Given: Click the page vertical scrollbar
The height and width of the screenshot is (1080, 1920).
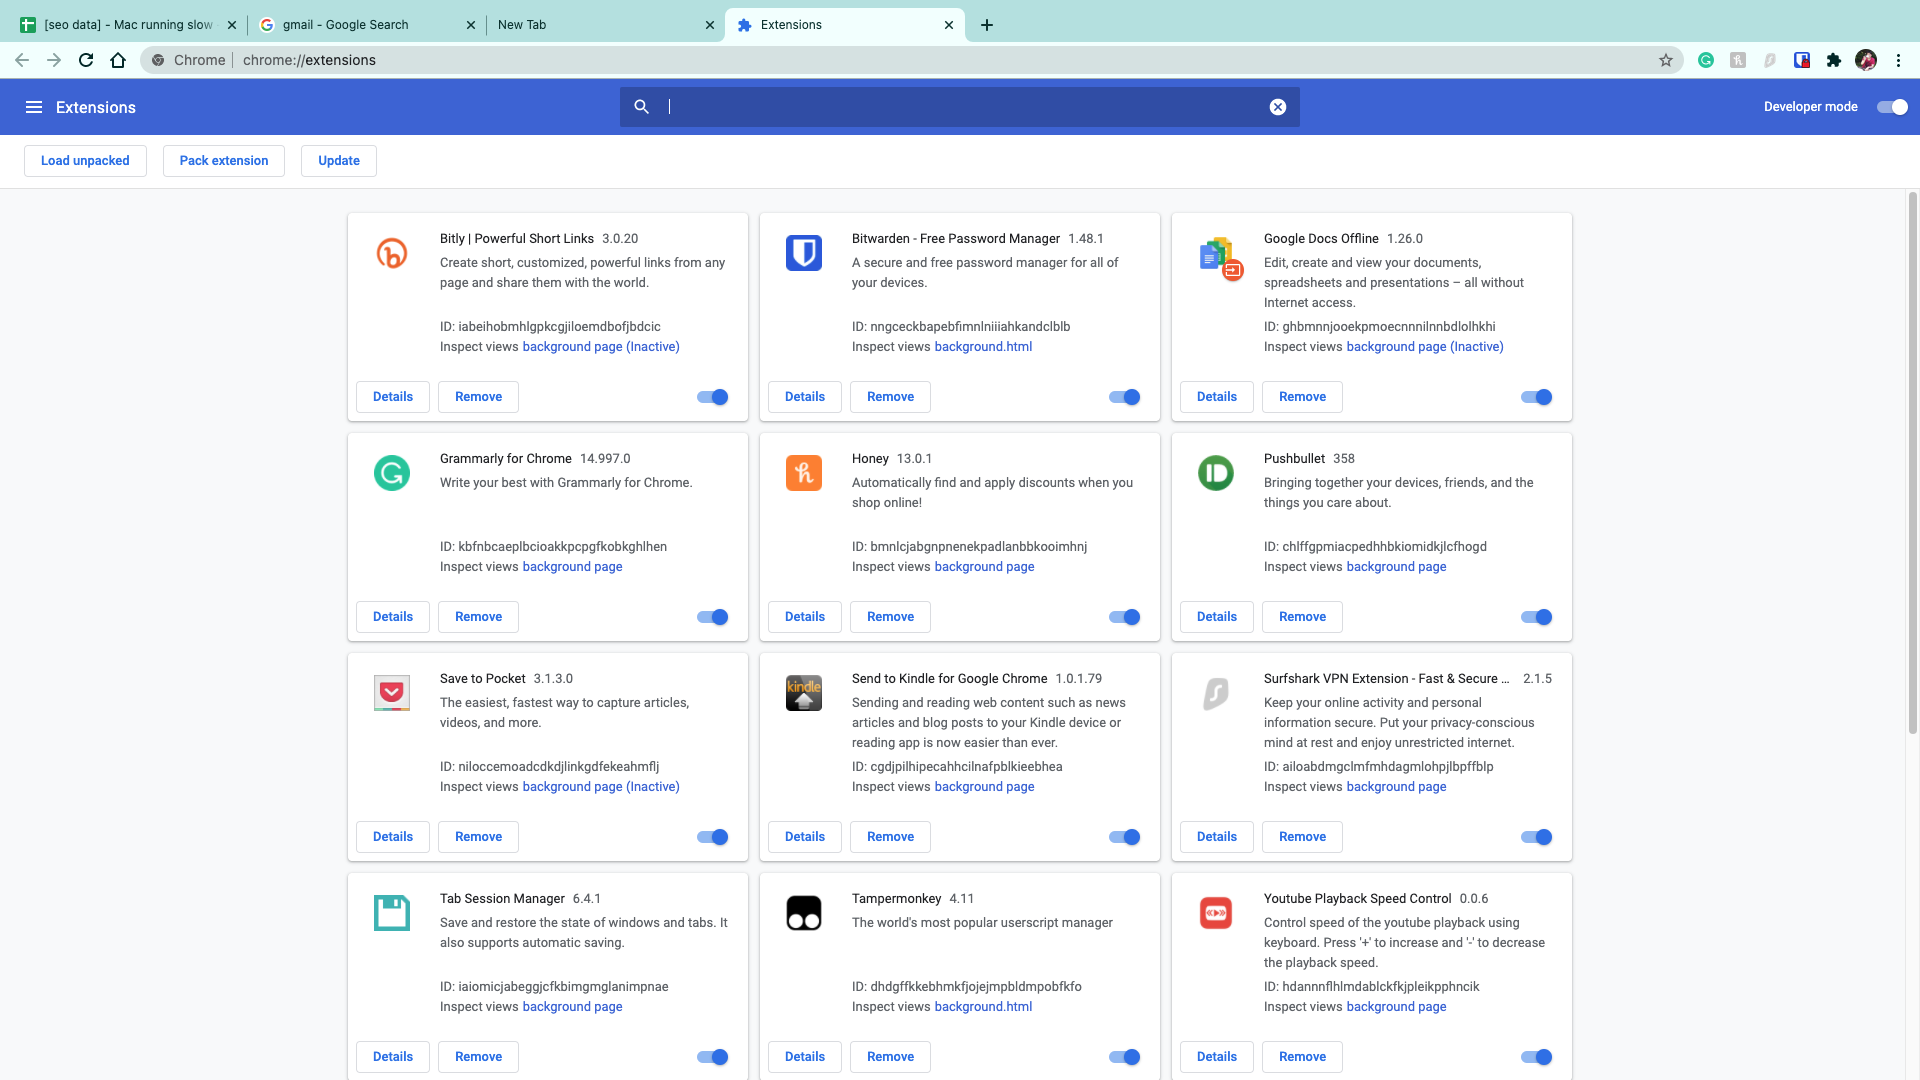Looking at the screenshot, I should [1913, 463].
